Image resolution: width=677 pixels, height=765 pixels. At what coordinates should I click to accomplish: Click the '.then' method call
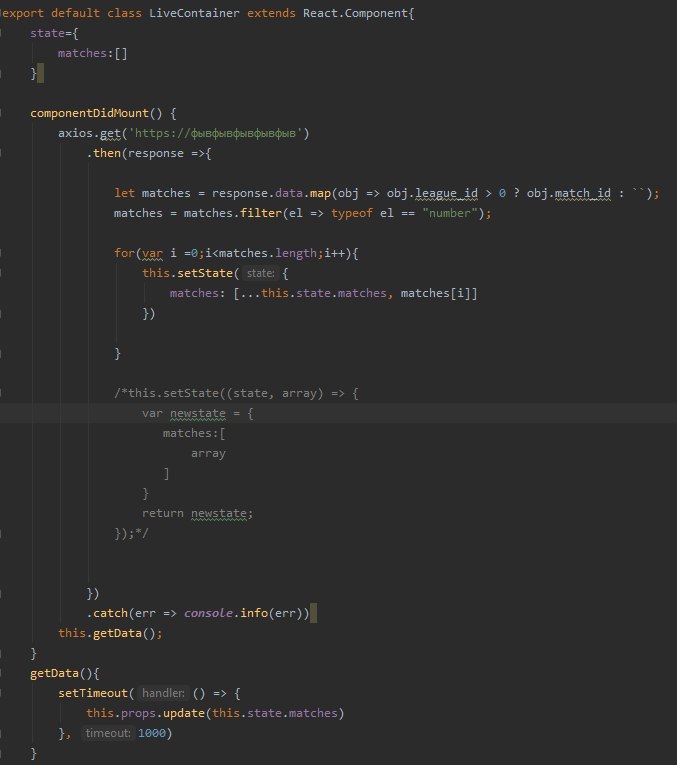[103, 153]
